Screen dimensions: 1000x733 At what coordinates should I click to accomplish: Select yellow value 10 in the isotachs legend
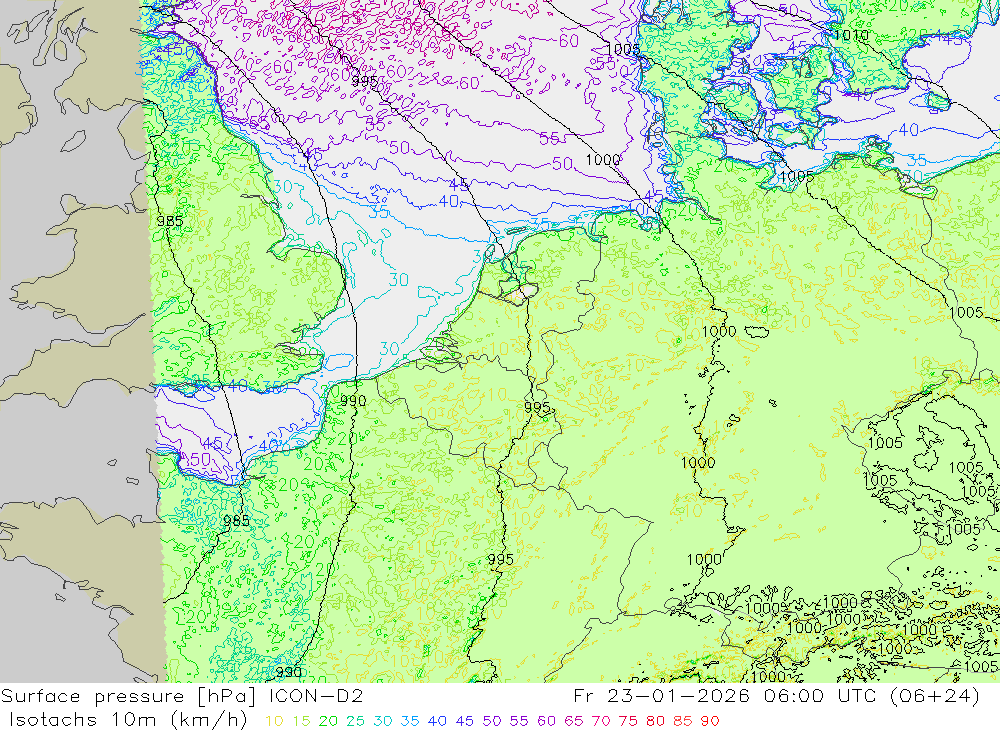(x=274, y=722)
